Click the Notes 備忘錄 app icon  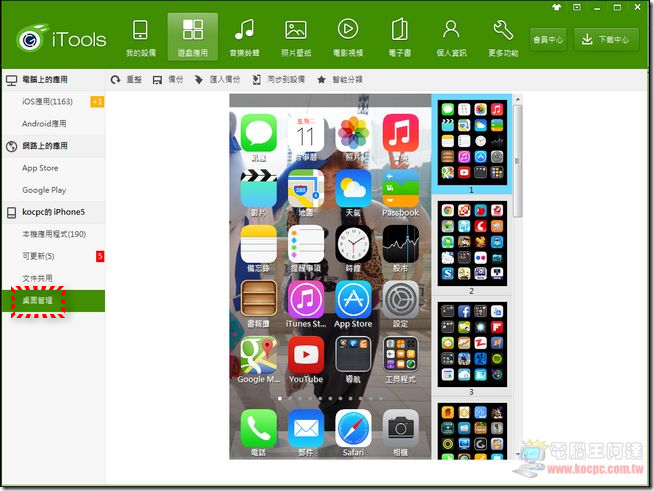[259, 244]
